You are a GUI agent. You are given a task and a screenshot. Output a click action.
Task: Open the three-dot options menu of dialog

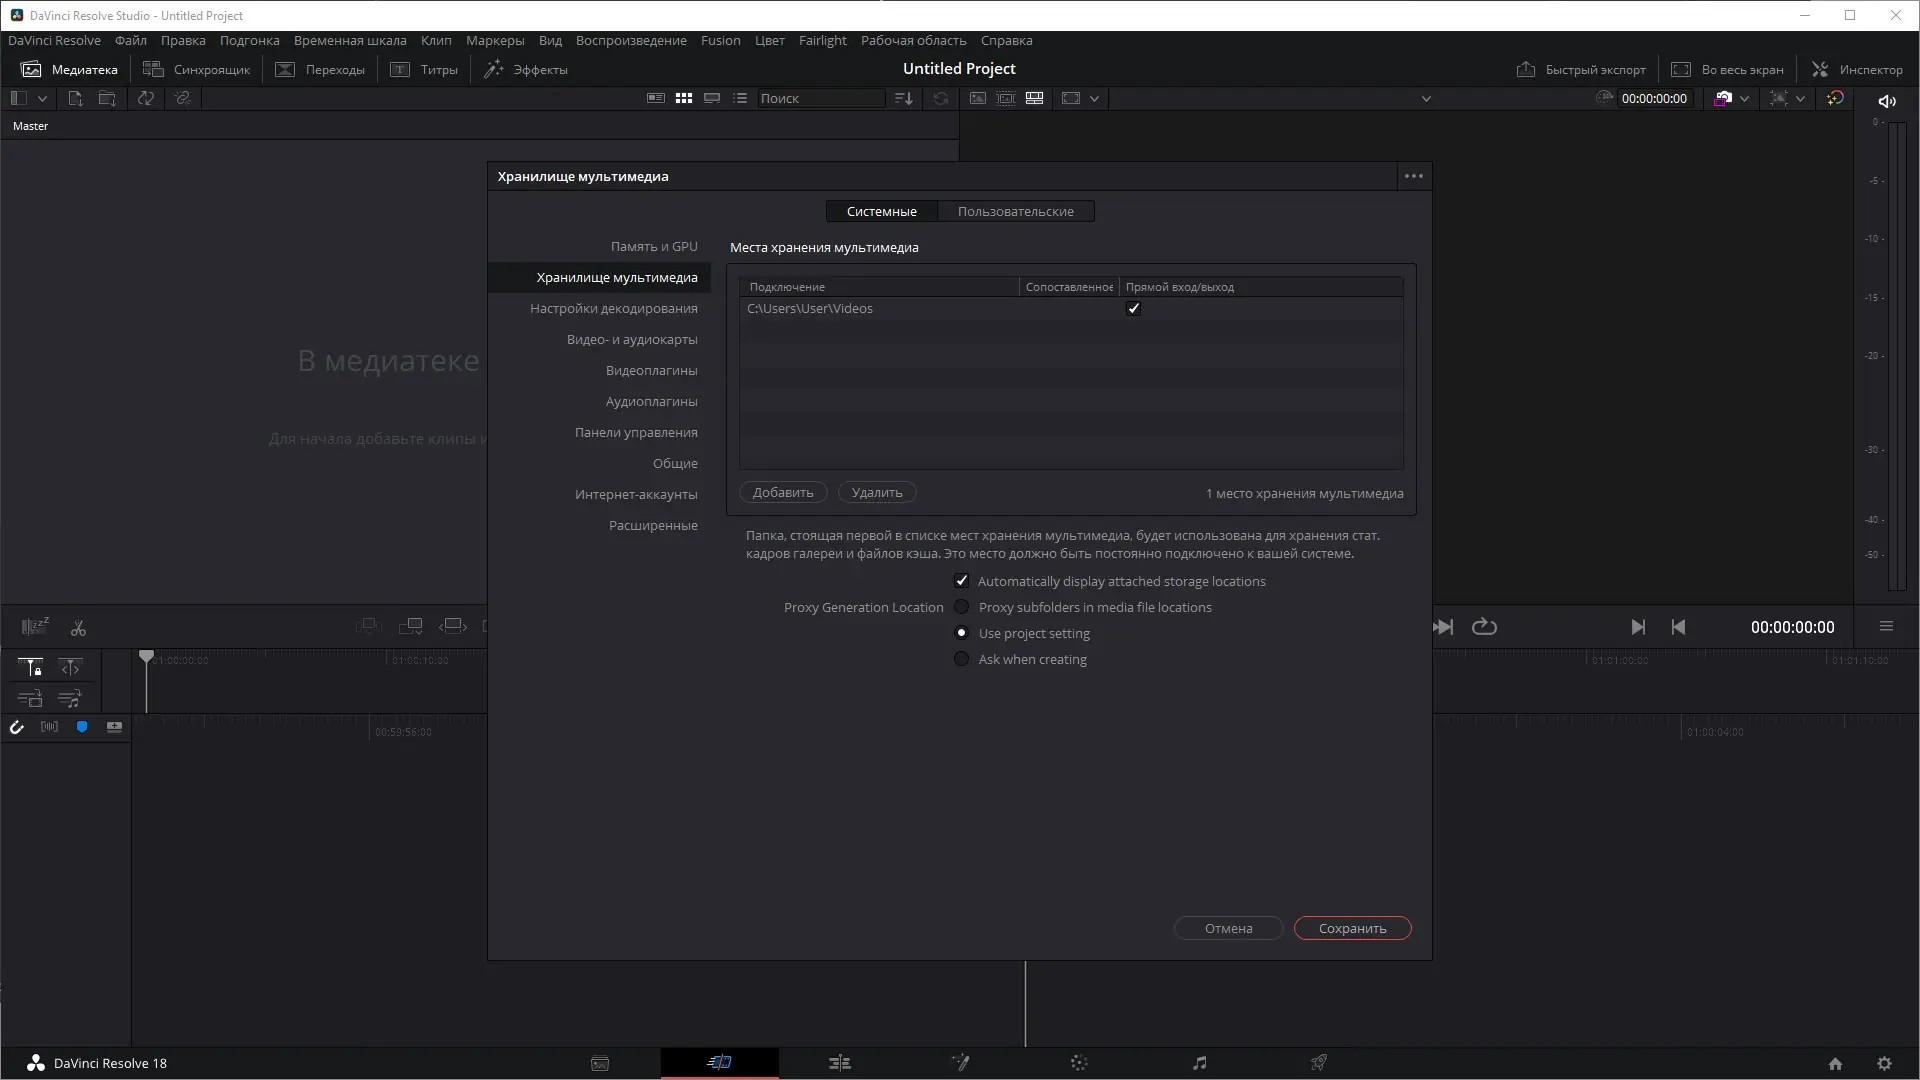[x=1413, y=176]
